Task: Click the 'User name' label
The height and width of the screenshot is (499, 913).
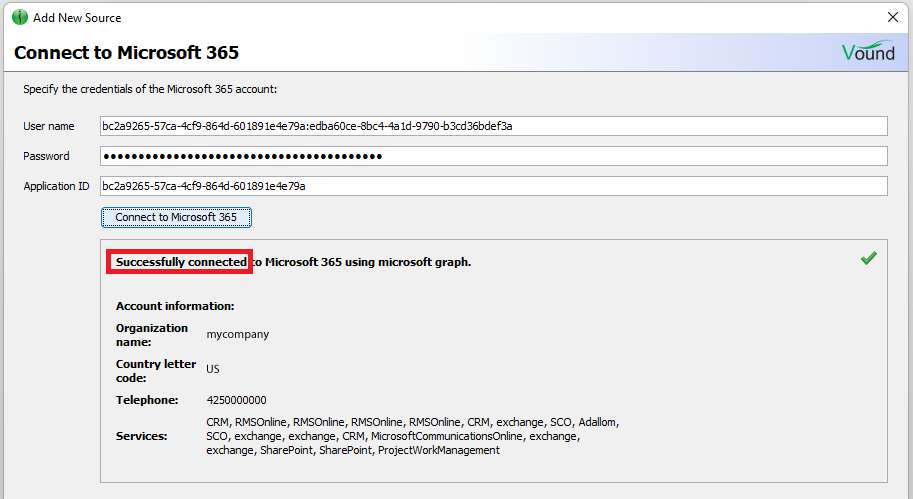Action: click(49, 126)
